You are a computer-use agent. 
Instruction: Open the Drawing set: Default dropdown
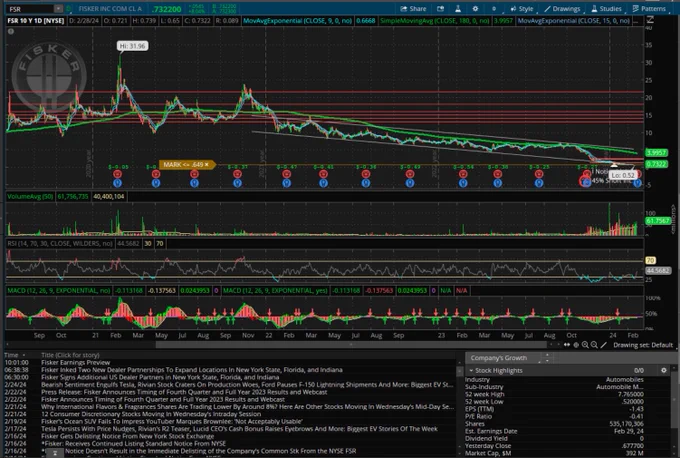[643, 345]
